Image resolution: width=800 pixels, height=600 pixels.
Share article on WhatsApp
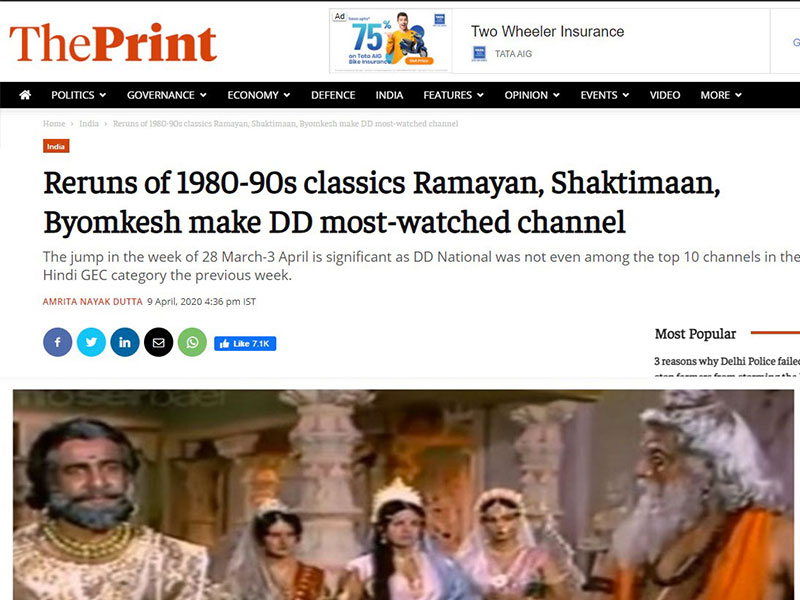click(192, 342)
